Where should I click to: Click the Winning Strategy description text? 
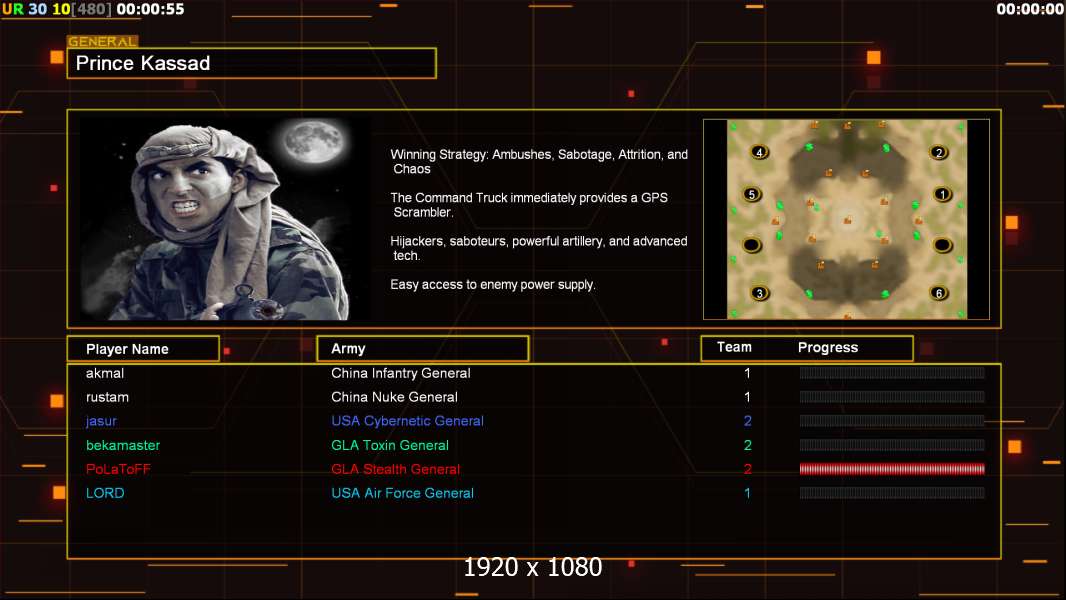(x=539, y=162)
